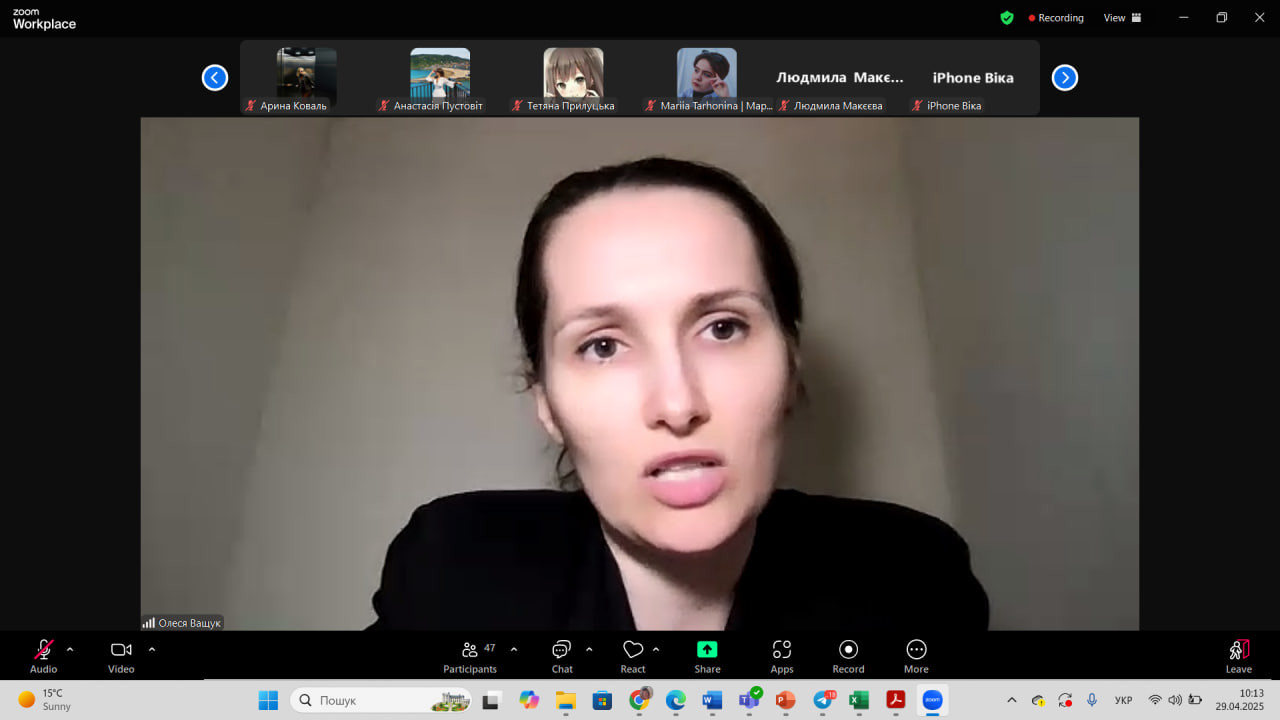
Task: Switch to Microsoft Teams on the taskbar
Action: click(749, 700)
